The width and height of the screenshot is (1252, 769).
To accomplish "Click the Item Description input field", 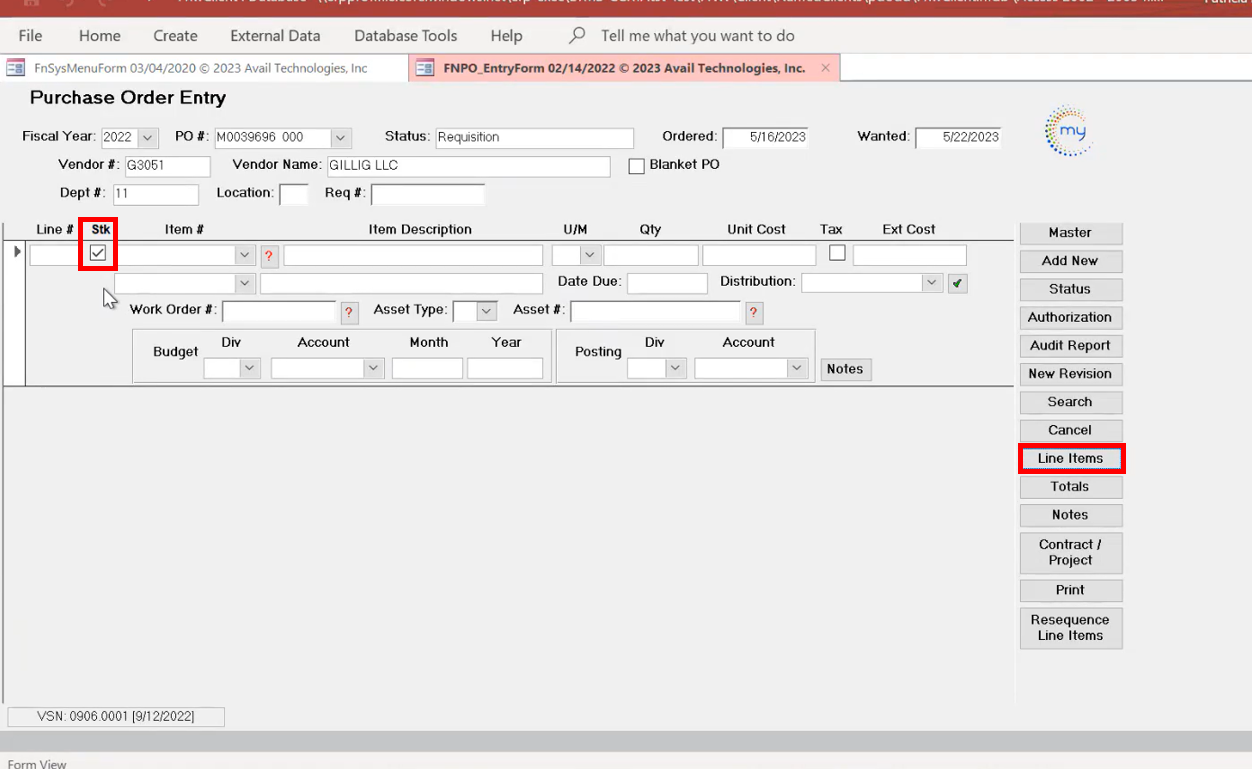I will coord(412,255).
